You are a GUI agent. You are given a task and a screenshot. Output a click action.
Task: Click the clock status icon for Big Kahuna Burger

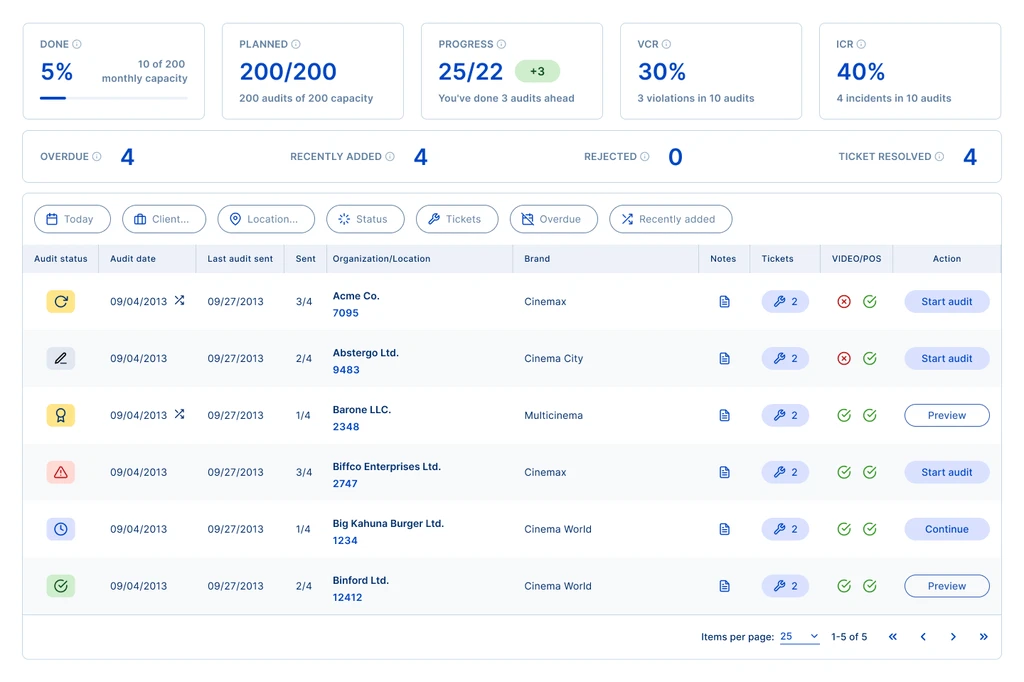pyautogui.click(x=61, y=528)
